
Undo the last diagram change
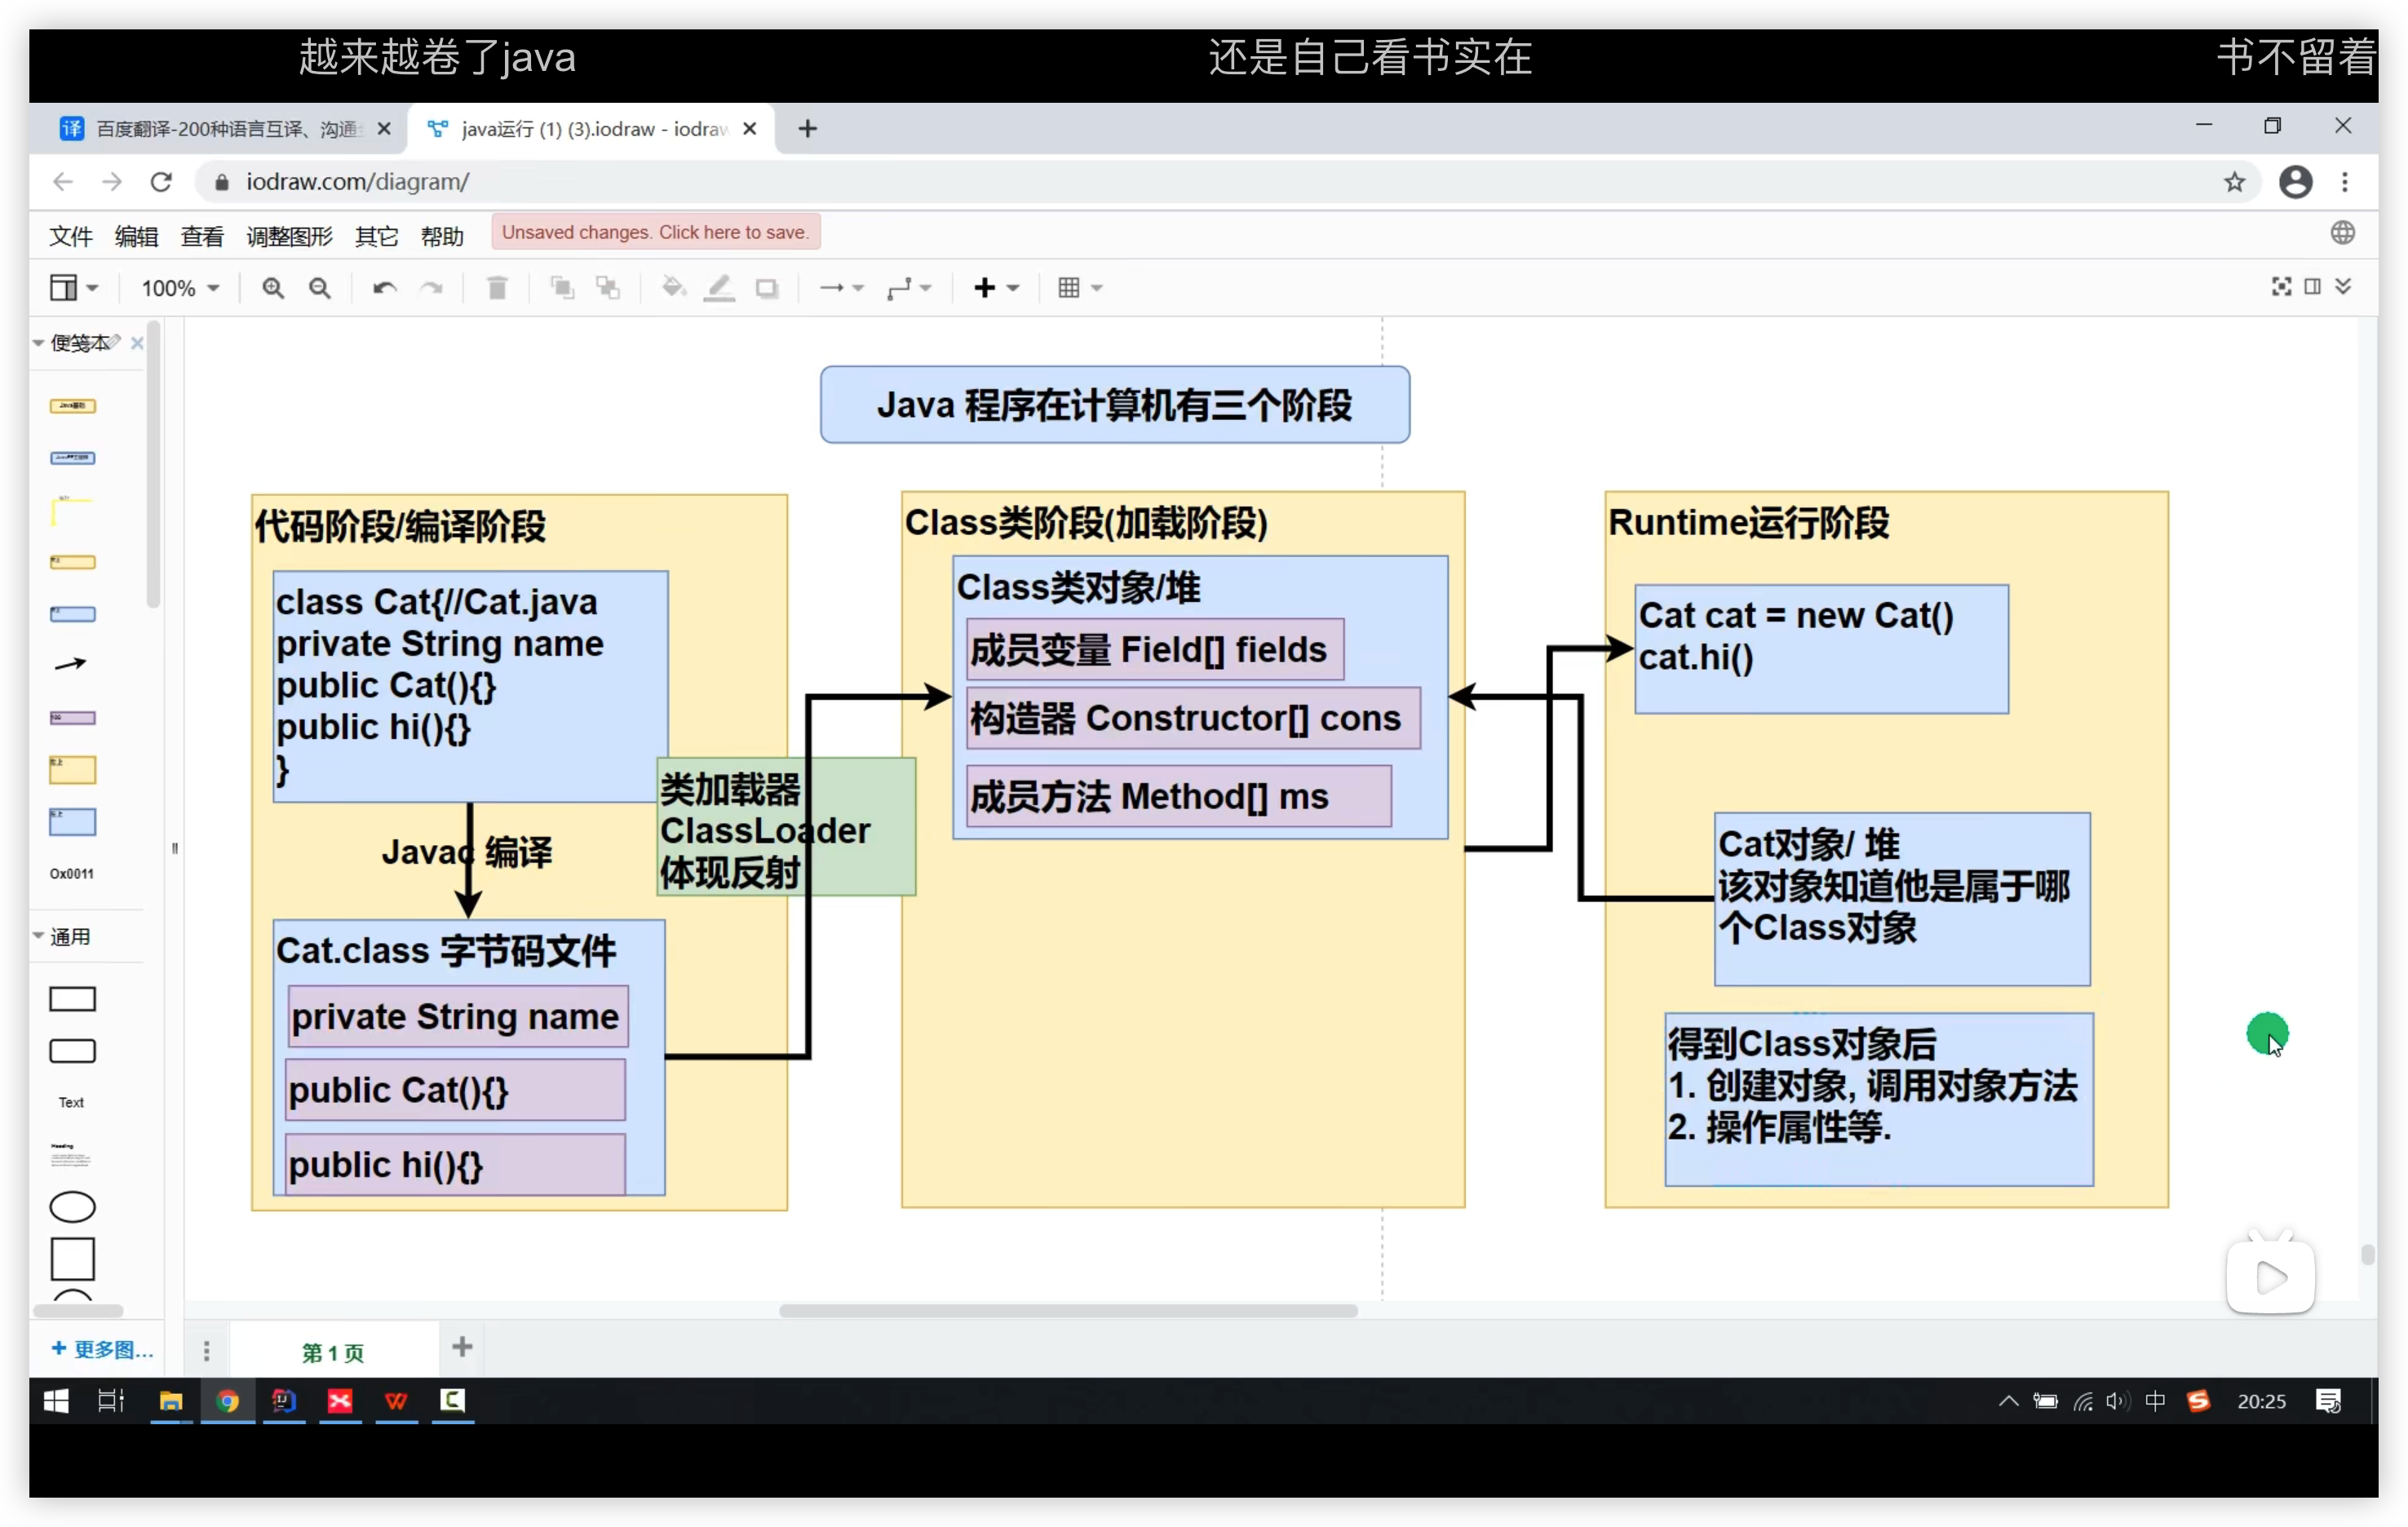384,288
